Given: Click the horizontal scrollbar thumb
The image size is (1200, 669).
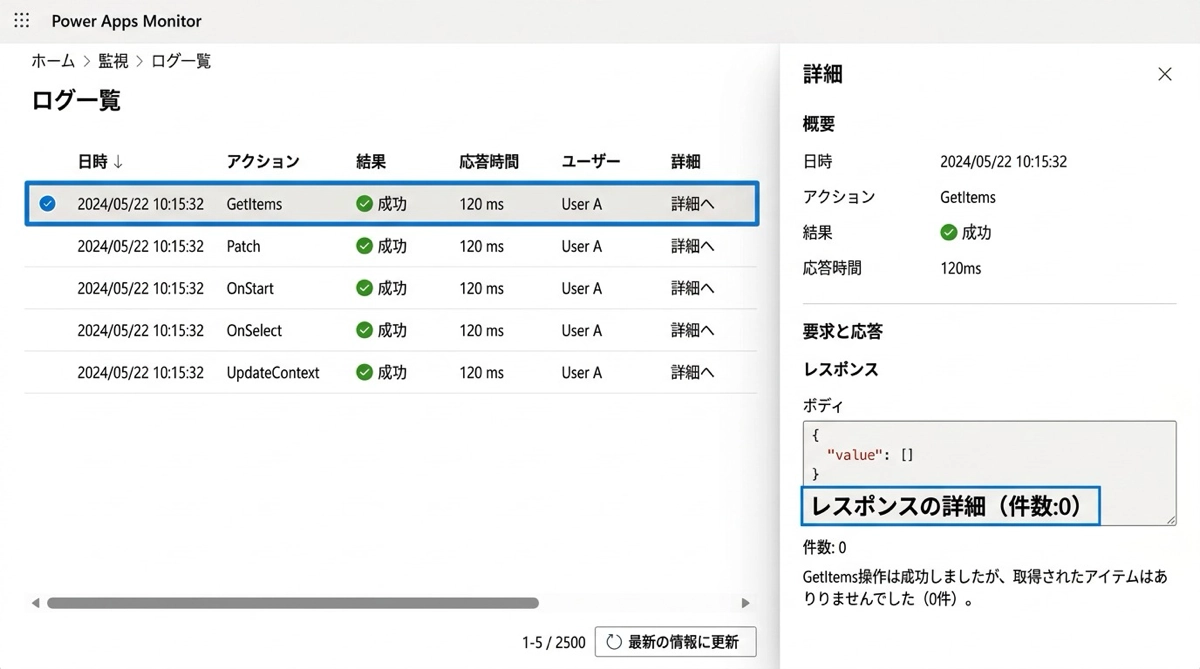Looking at the screenshot, I should [x=292, y=603].
